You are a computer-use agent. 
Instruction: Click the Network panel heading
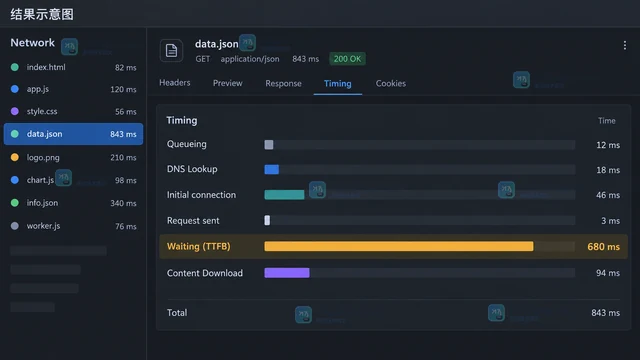32,42
